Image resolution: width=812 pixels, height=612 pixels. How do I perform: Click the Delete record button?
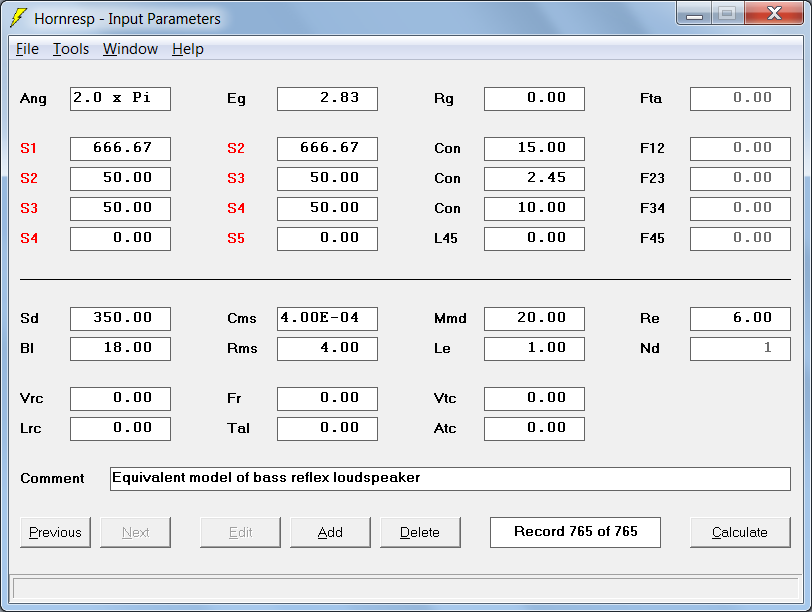[x=420, y=532]
